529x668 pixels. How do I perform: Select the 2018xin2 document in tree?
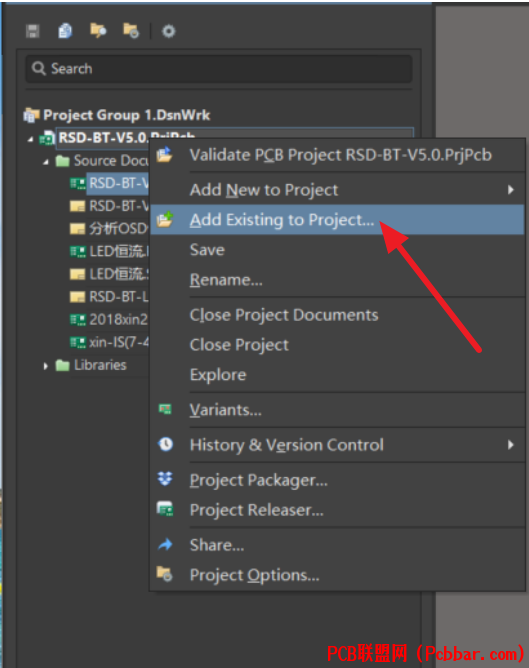click(109, 320)
